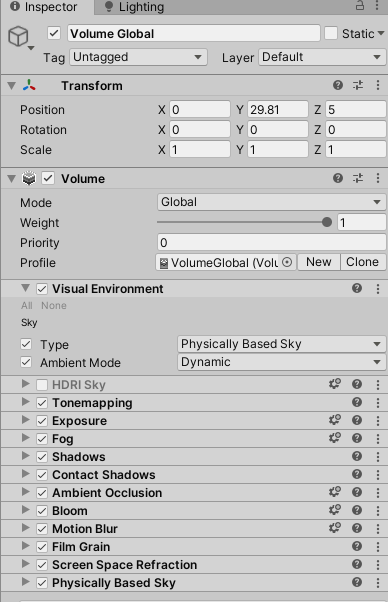
Task: Click the GameObject cube icon selector
Action: point(18,37)
